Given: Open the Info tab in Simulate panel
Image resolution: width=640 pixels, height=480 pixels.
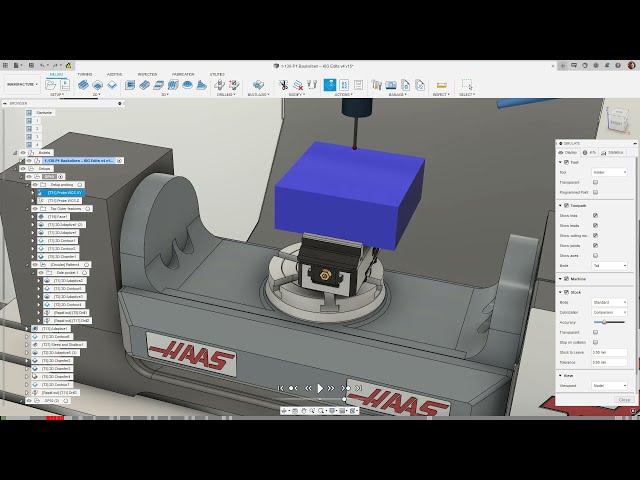Looking at the screenshot, I should tap(589, 152).
